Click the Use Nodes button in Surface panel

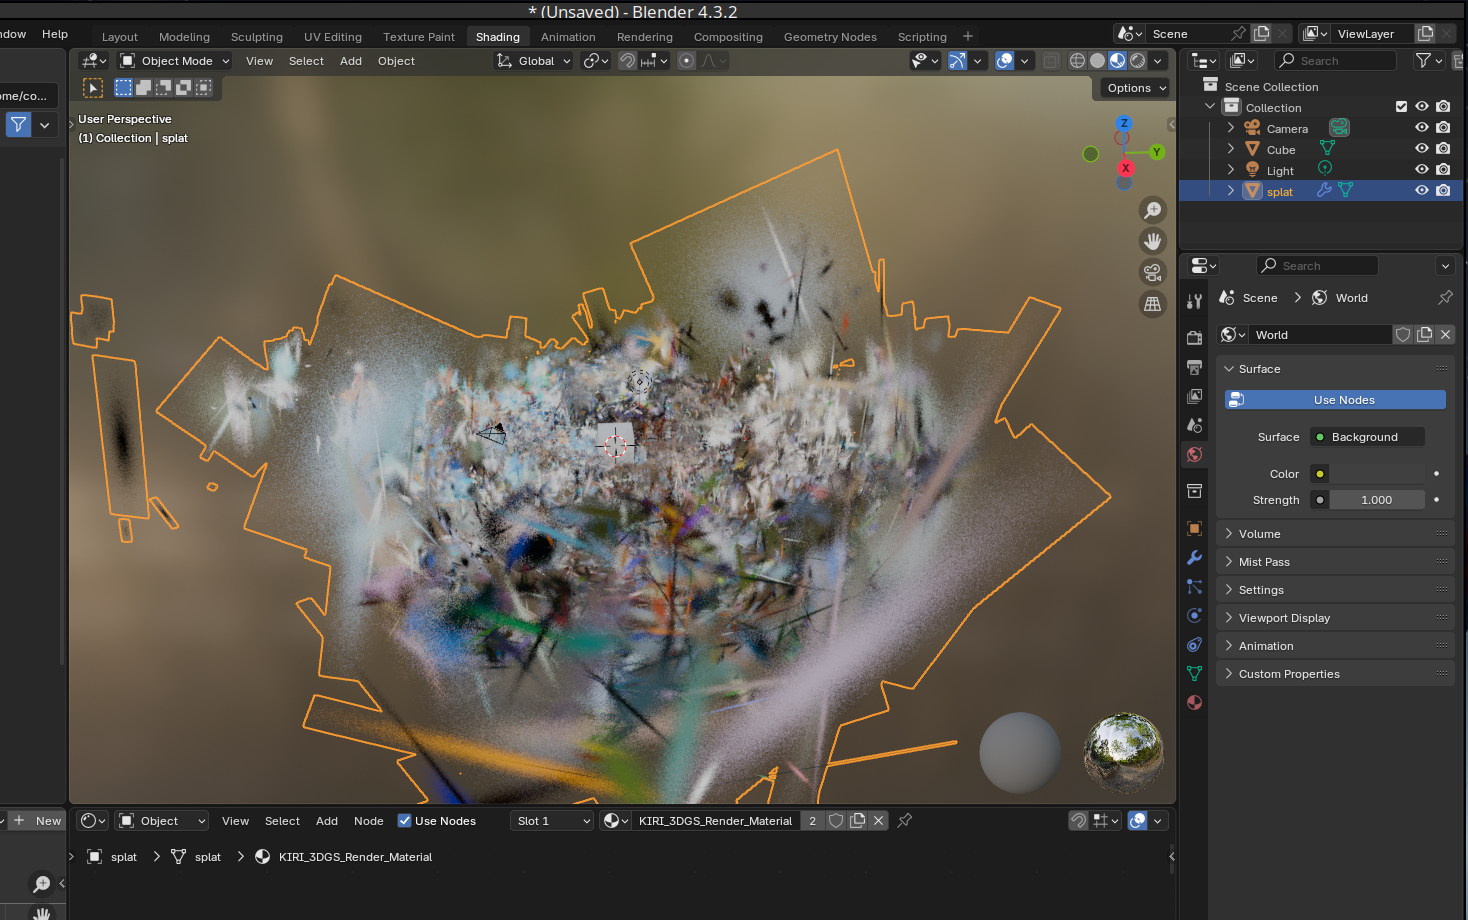click(1335, 400)
